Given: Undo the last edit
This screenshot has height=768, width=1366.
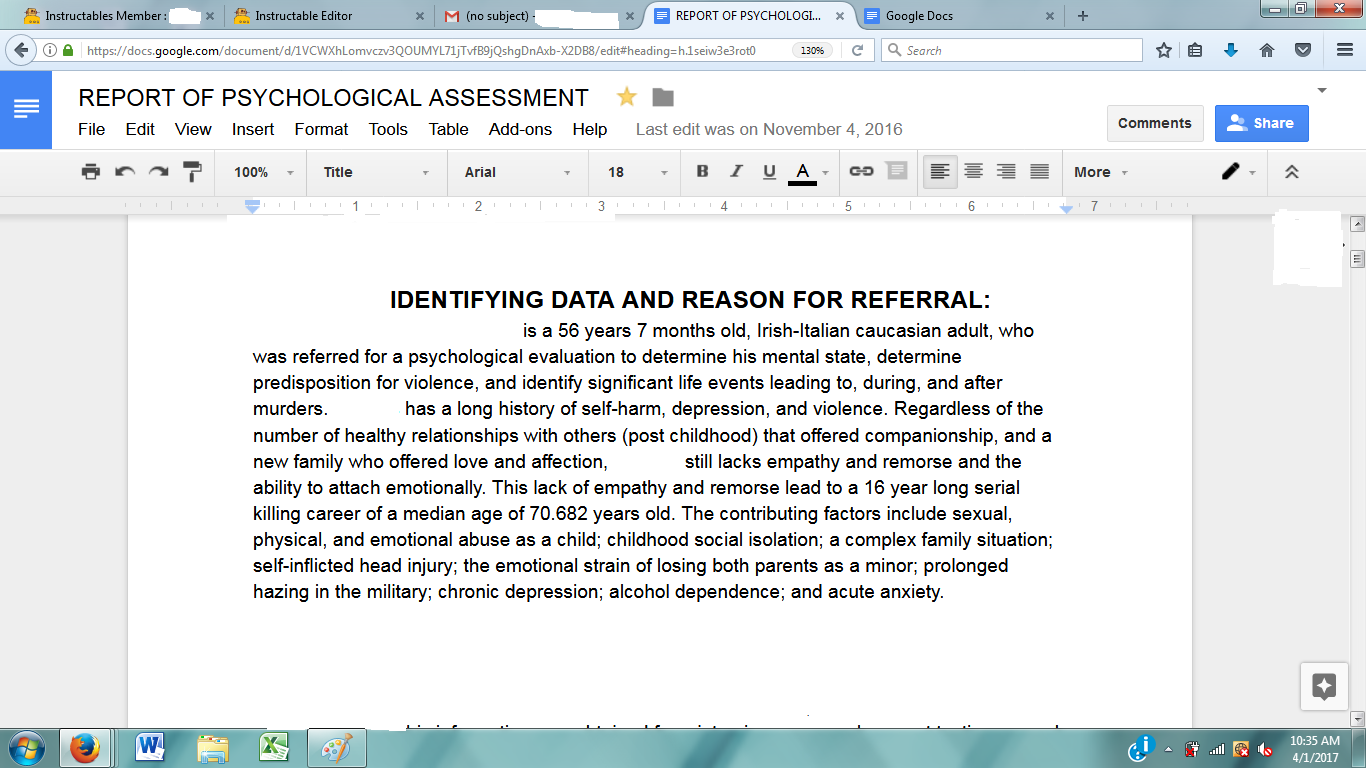Looking at the screenshot, I should (124, 171).
